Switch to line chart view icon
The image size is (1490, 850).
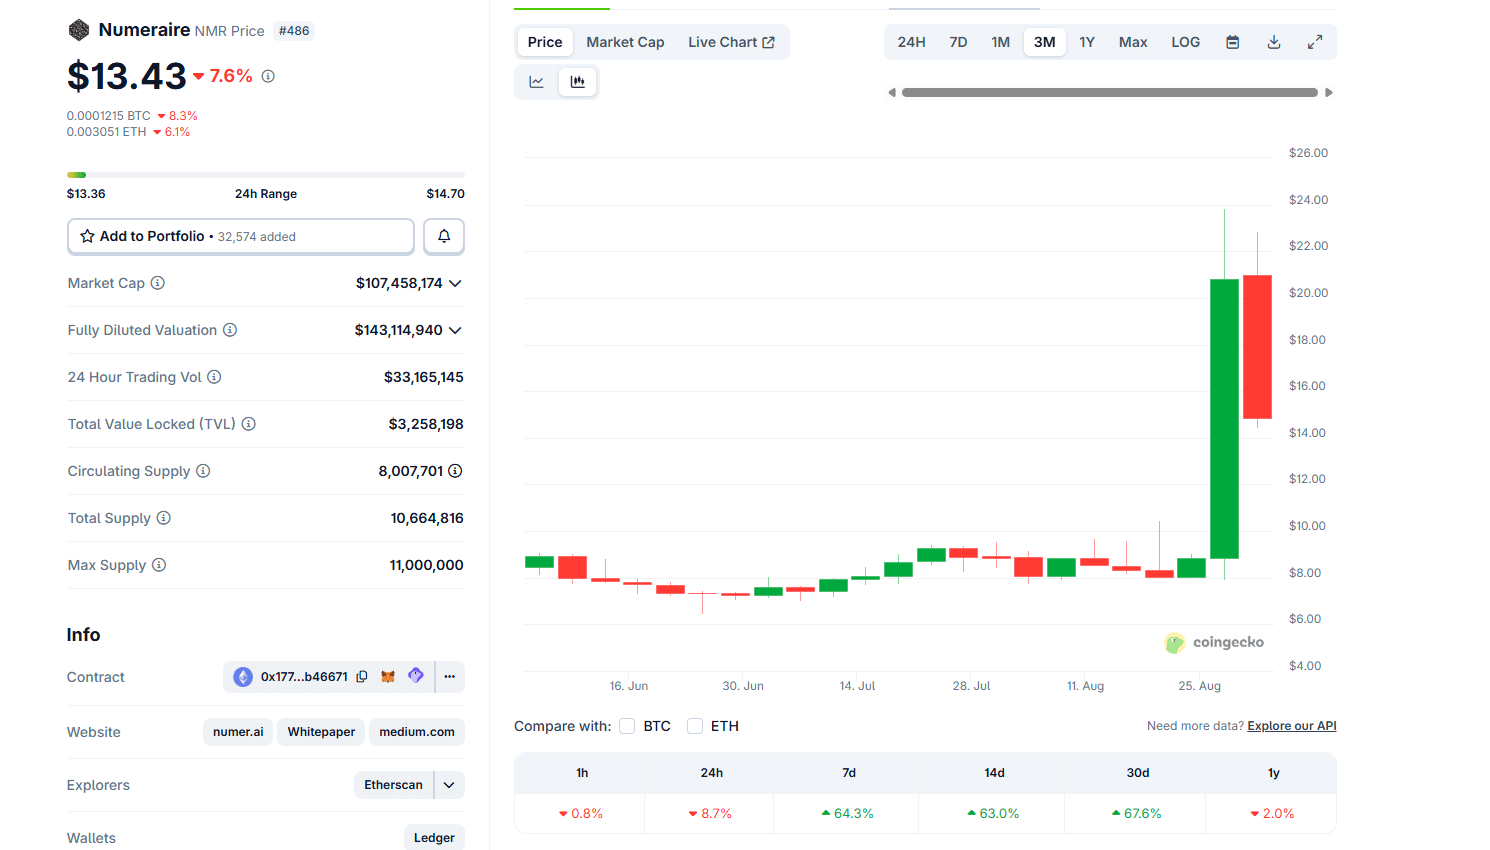(537, 82)
